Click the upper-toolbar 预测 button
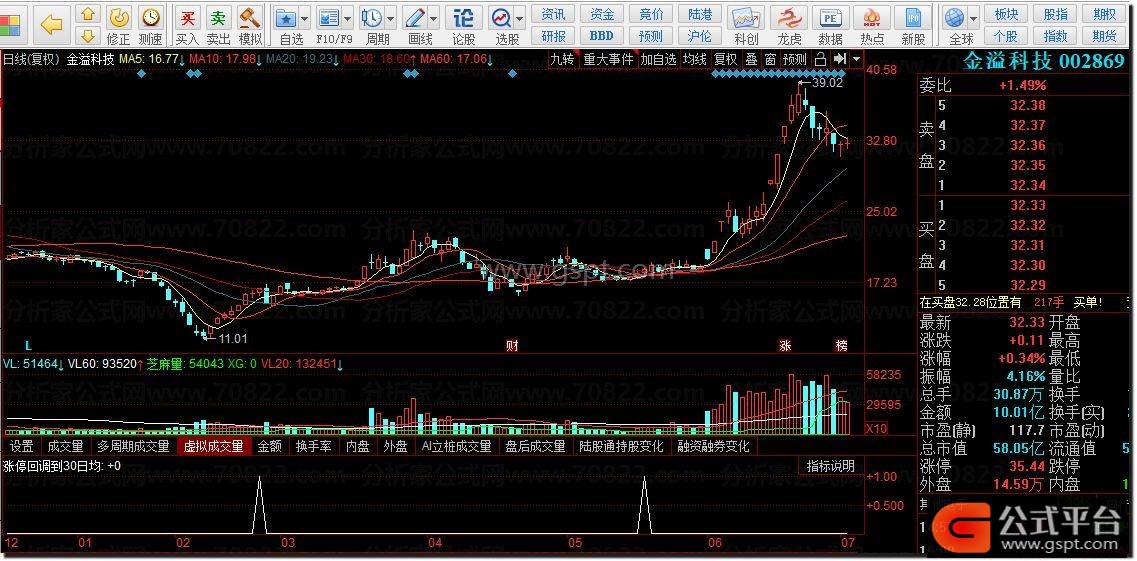The height and width of the screenshot is (561, 1137). pos(650,36)
